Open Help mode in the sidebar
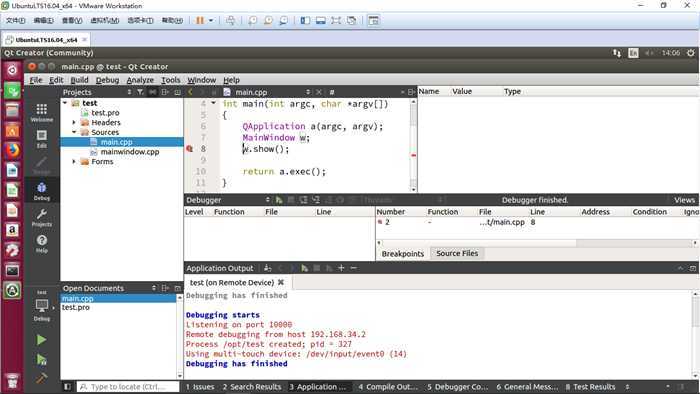 point(42,244)
